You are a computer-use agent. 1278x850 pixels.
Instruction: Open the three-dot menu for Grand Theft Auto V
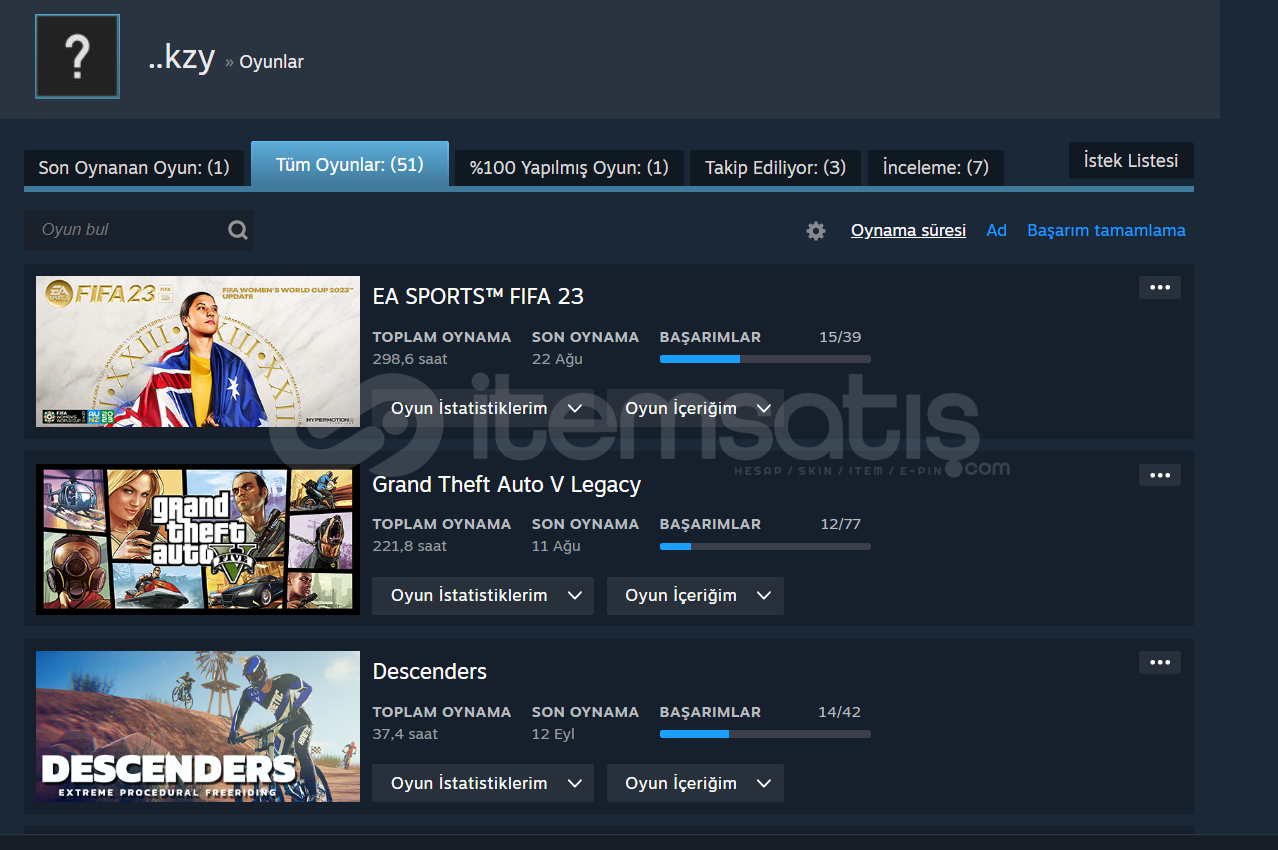(x=1160, y=475)
